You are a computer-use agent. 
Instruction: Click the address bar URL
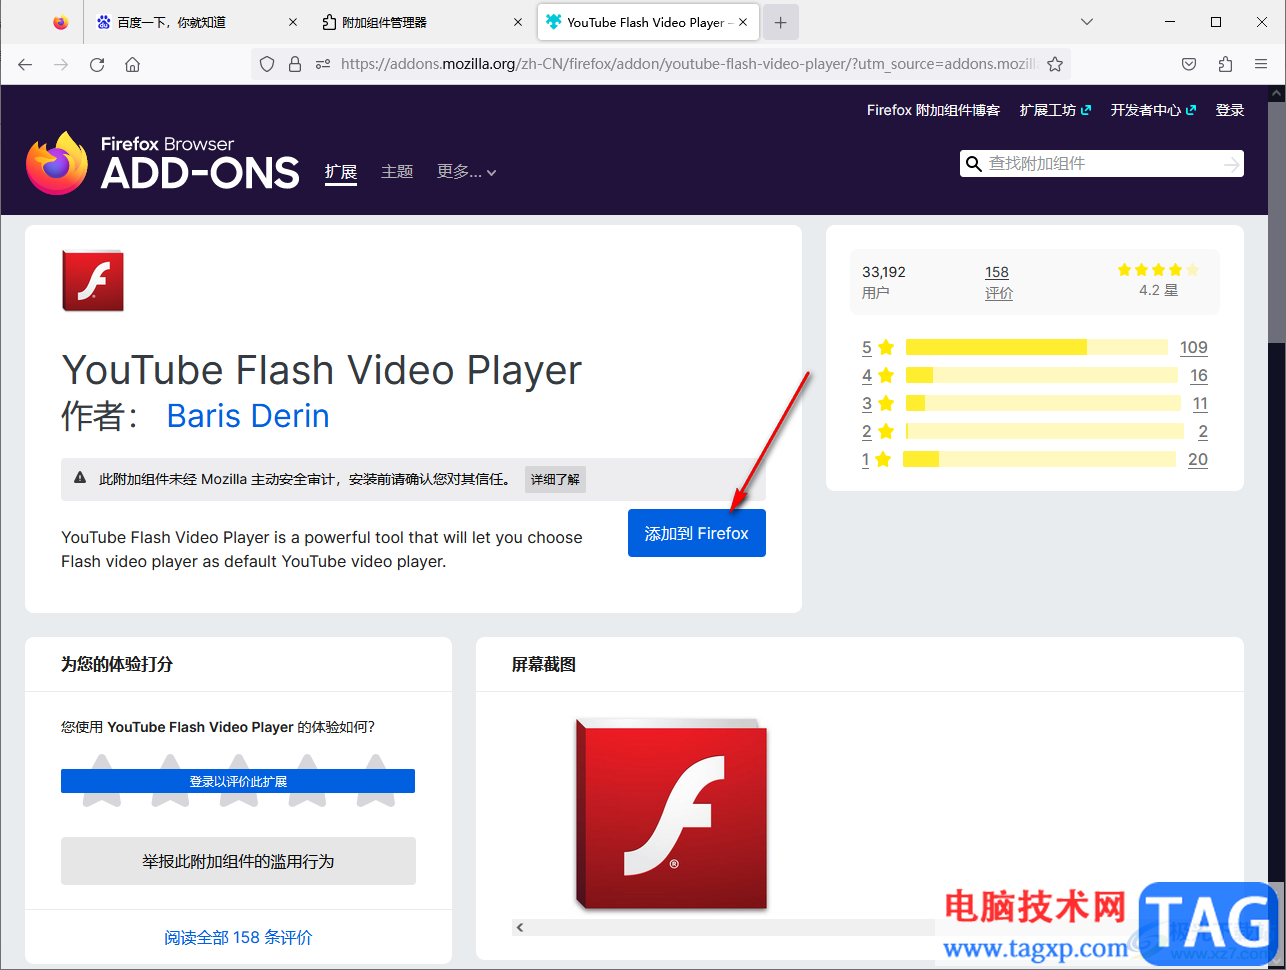click(689, 64)
